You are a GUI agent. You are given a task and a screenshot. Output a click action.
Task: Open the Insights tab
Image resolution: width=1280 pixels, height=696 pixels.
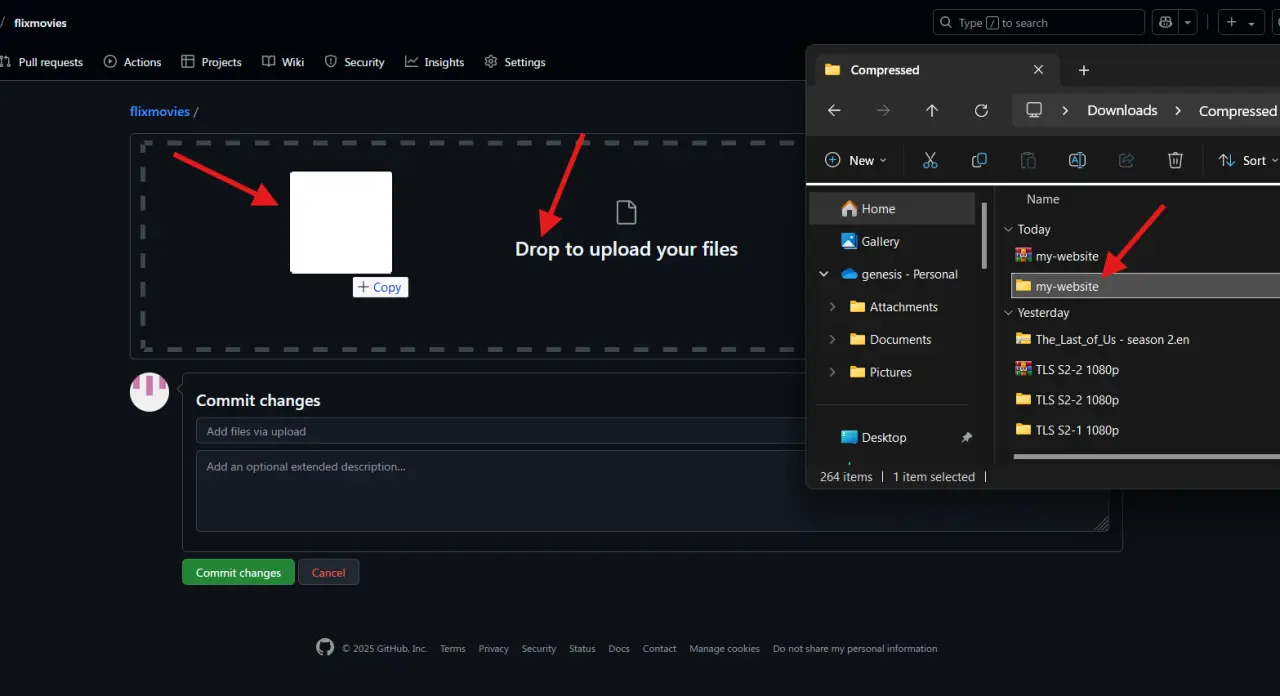pos(434,62)
